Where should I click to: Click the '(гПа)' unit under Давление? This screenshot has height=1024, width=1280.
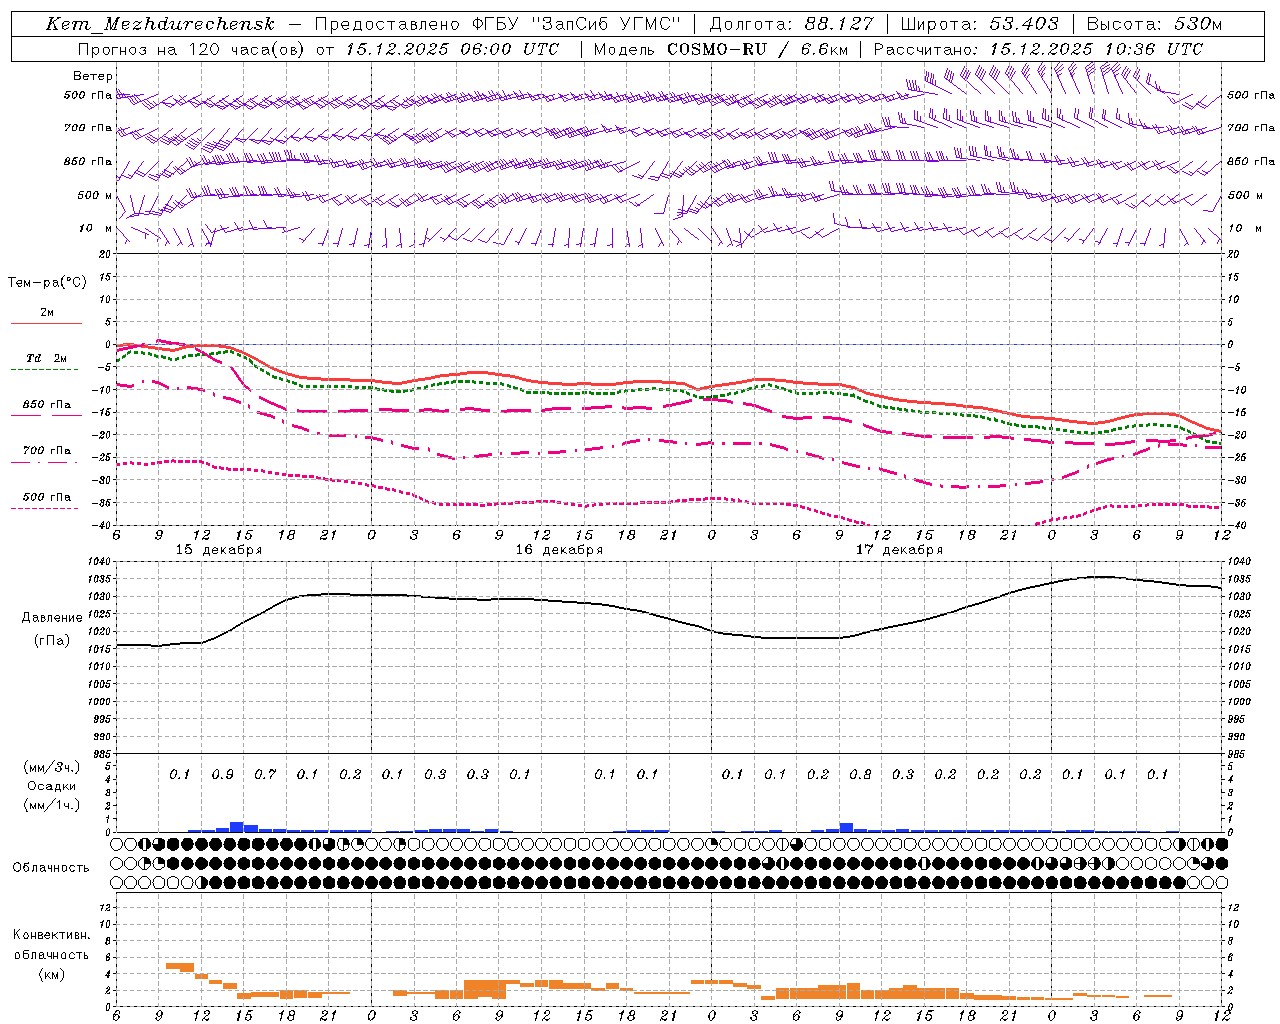(52, 640)
